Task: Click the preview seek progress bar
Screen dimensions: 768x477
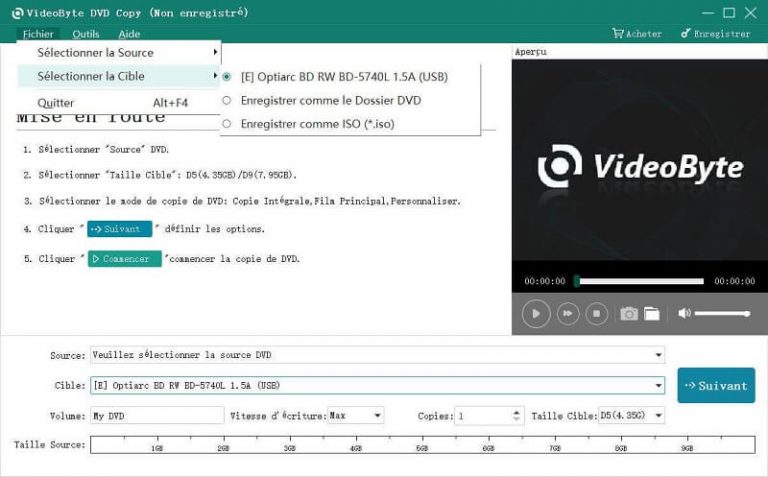Action: pos(640,281)
